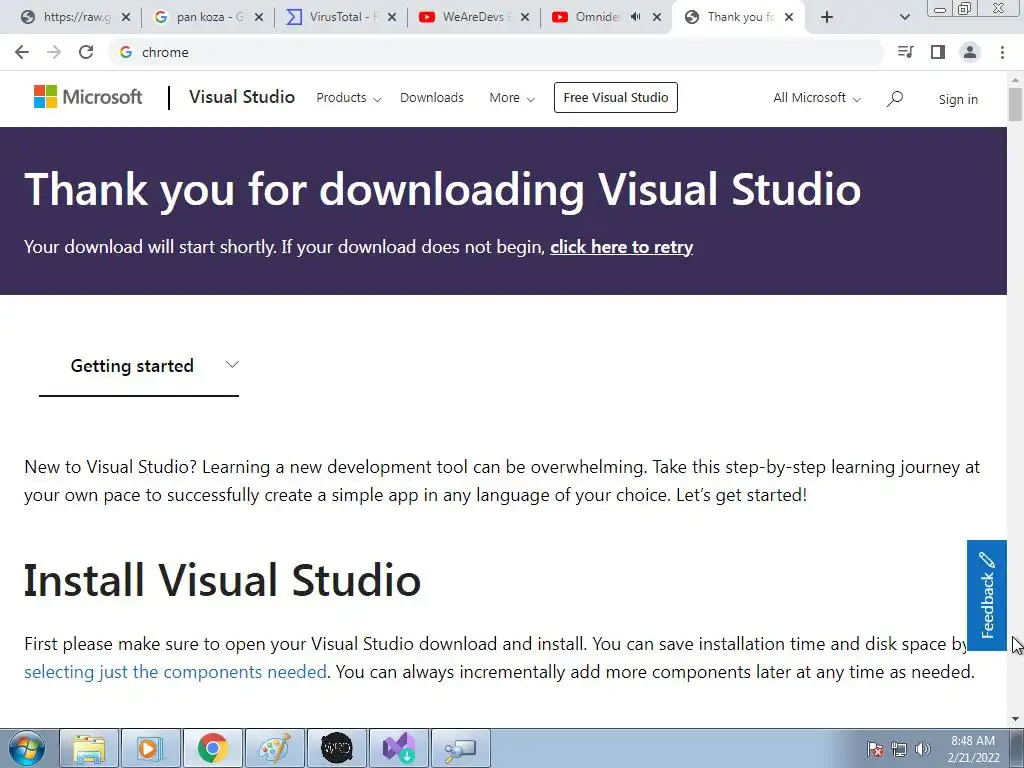
Task: Close the https://raw.g tab
Action: pos(126,17)
